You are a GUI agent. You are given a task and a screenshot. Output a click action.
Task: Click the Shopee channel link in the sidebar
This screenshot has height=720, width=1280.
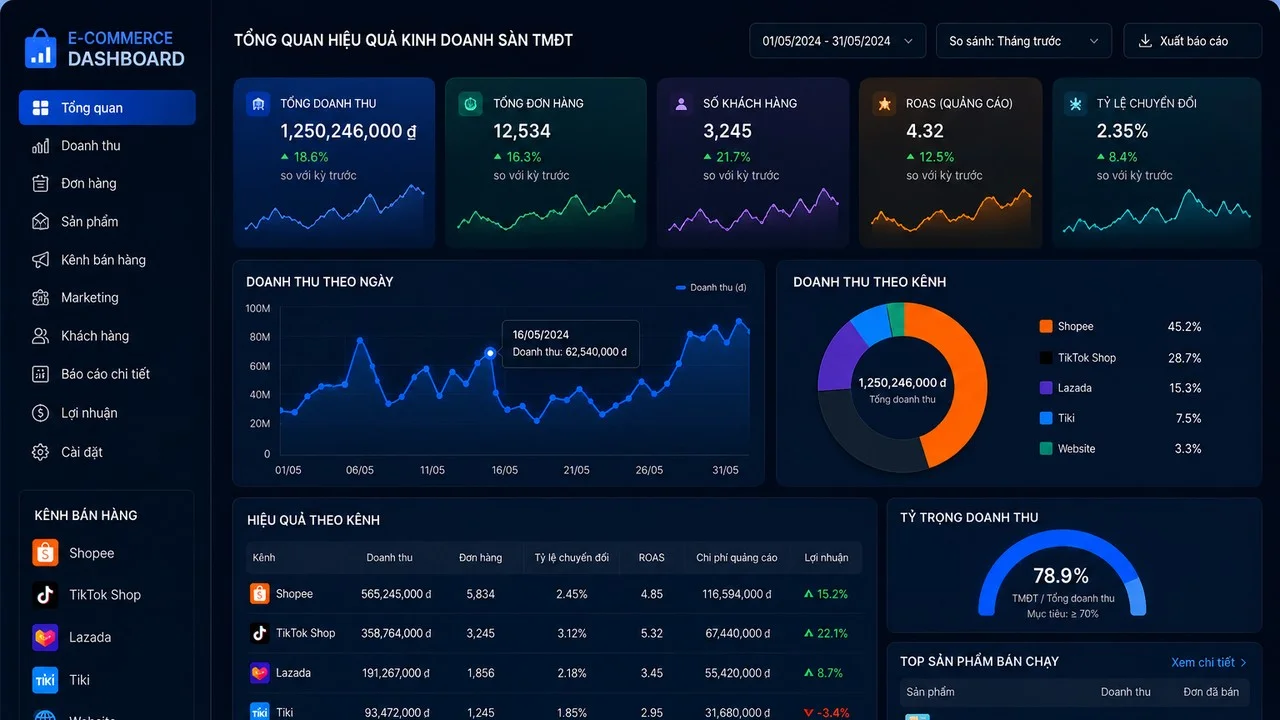74,553
